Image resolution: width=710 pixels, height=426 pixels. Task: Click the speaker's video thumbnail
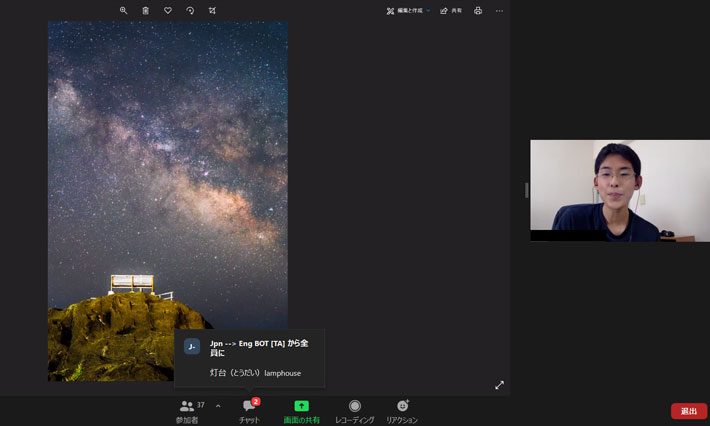click(x=619, y=190)
